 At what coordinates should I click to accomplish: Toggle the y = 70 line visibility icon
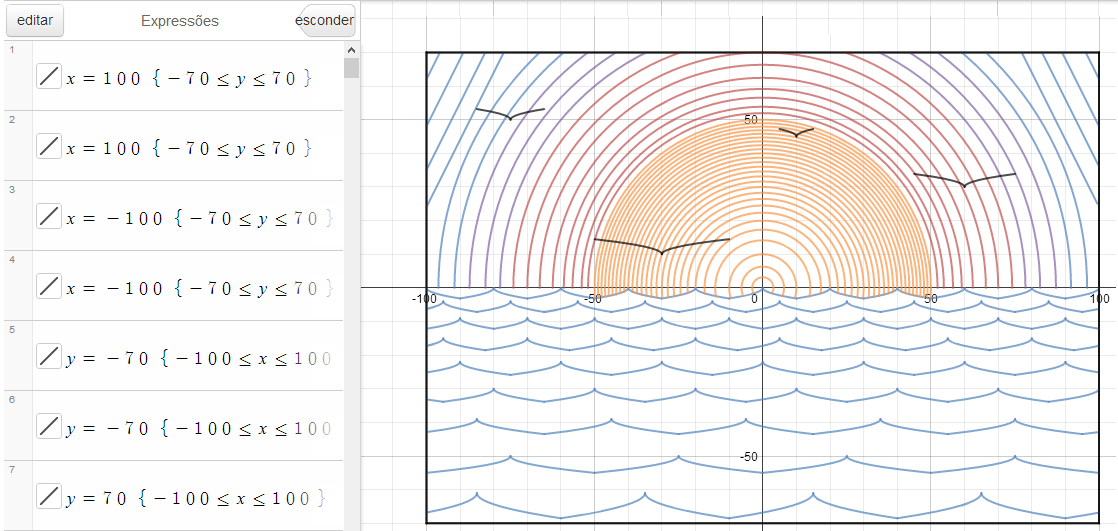tap(49, 496)
